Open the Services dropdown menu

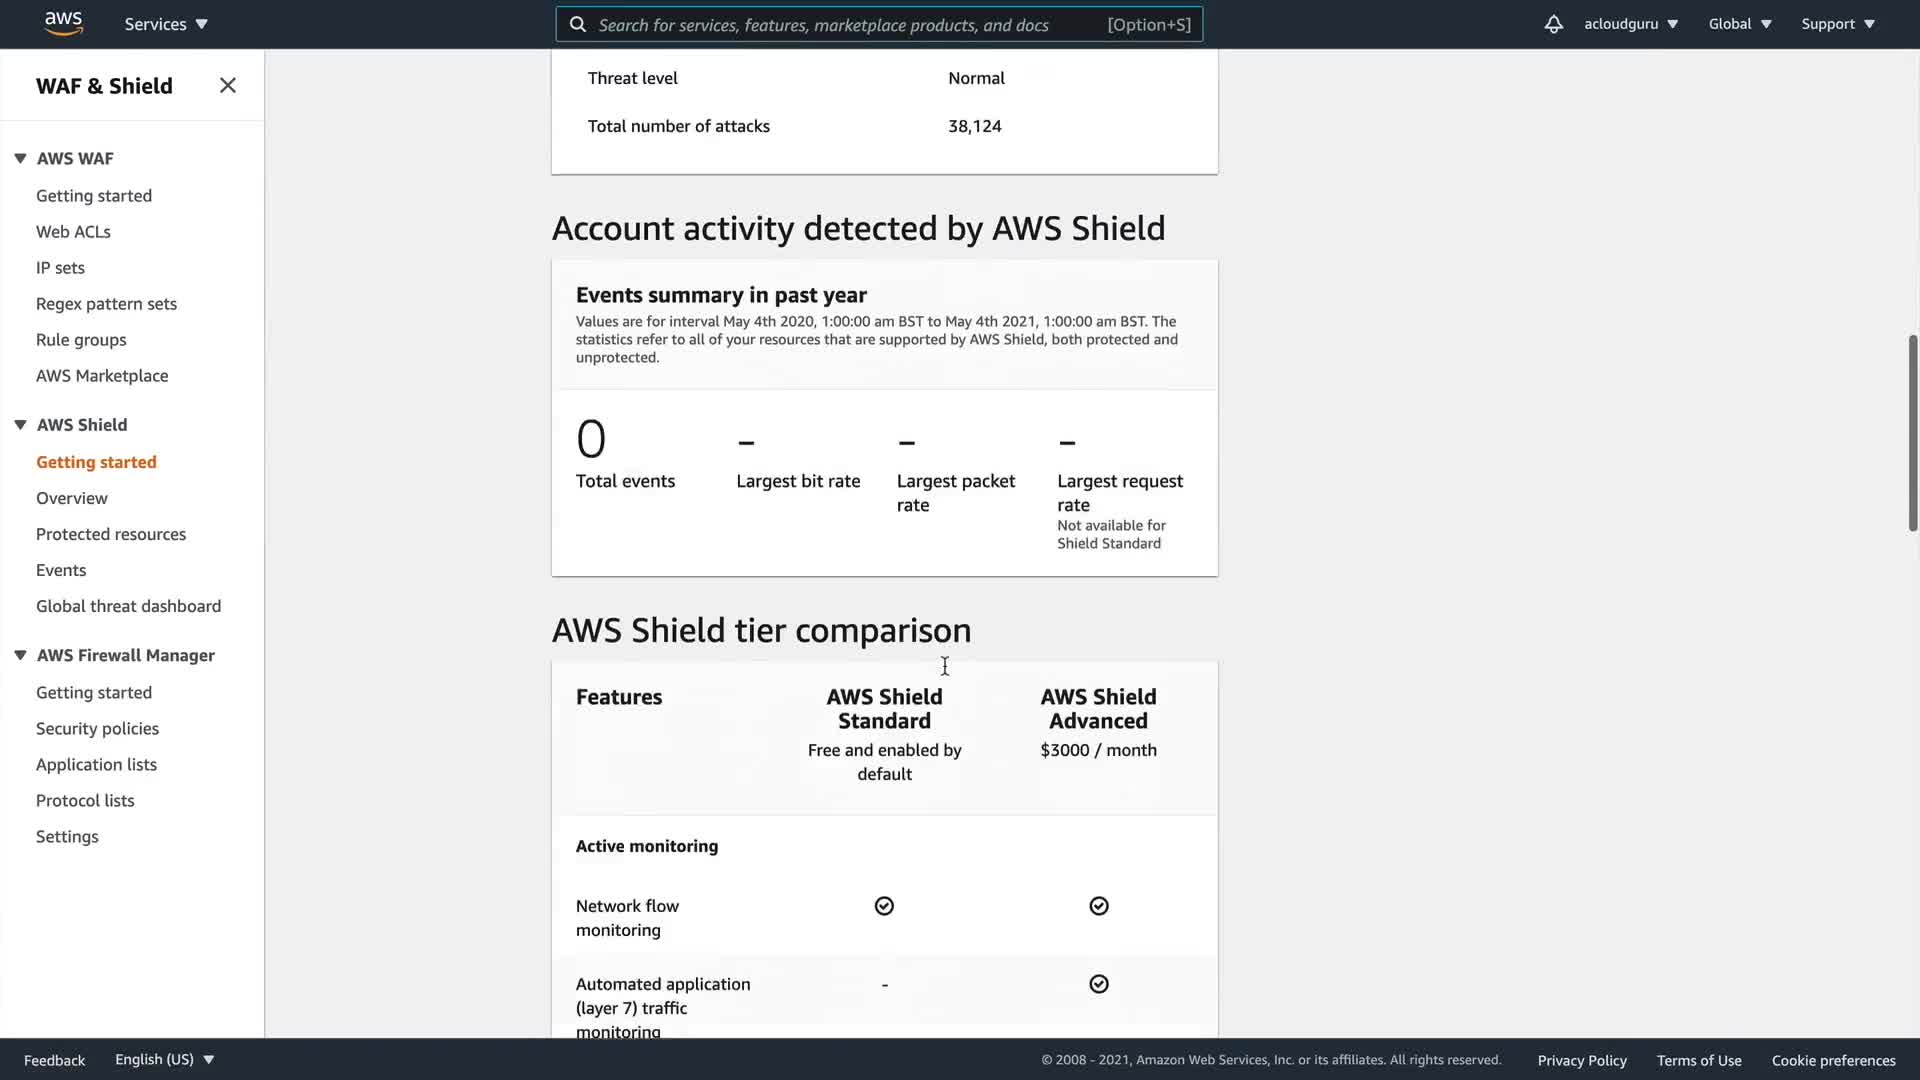click(166, 24)
